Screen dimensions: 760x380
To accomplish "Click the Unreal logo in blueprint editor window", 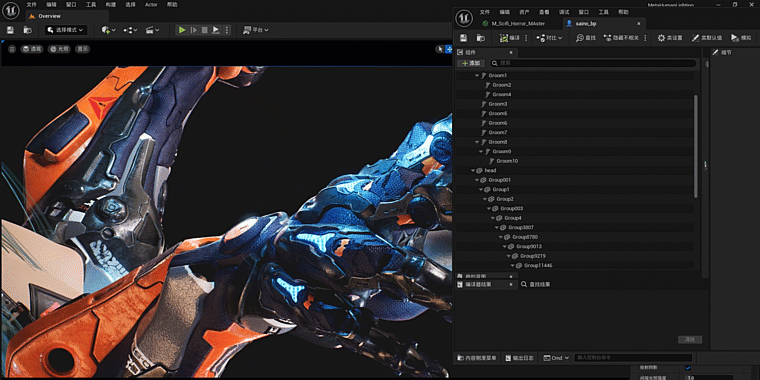I will pos(464,18).
